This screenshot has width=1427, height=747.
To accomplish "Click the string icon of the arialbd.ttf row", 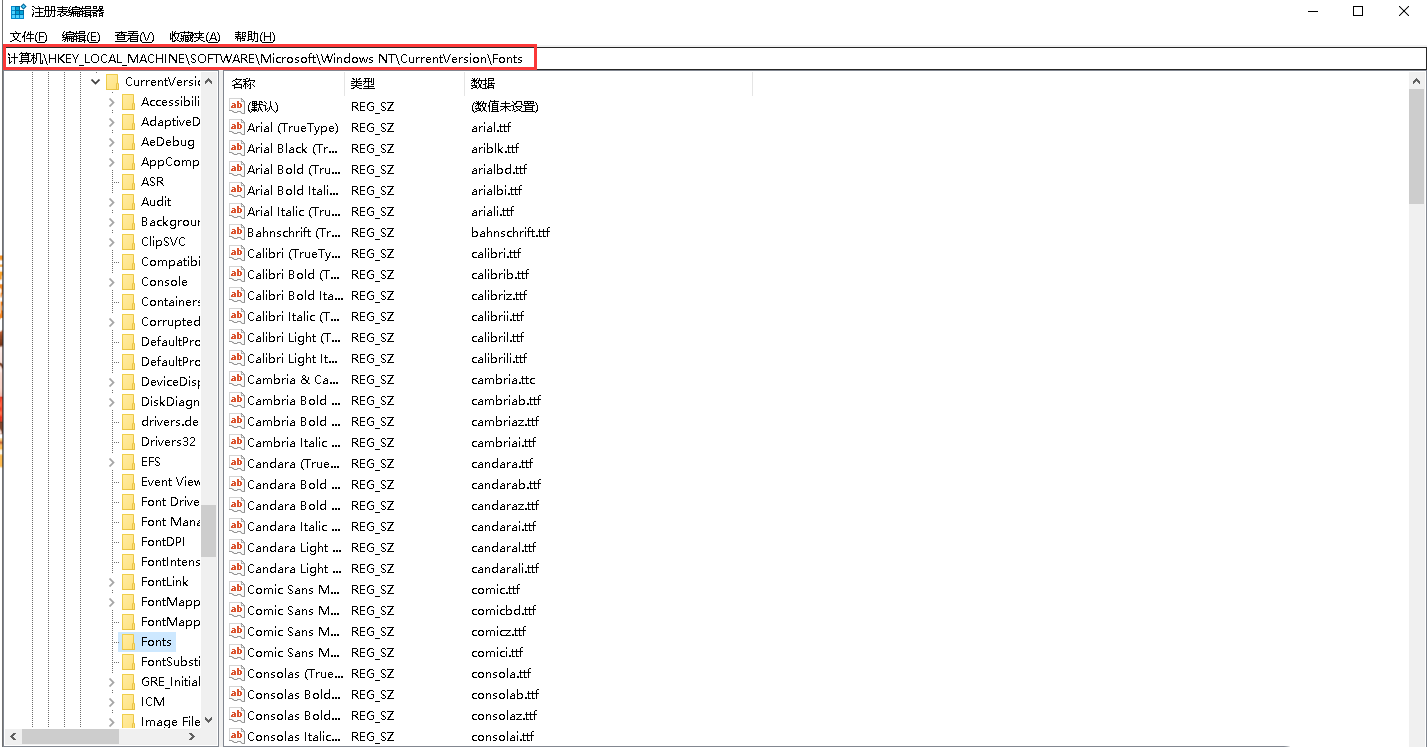I will point(237,169).
